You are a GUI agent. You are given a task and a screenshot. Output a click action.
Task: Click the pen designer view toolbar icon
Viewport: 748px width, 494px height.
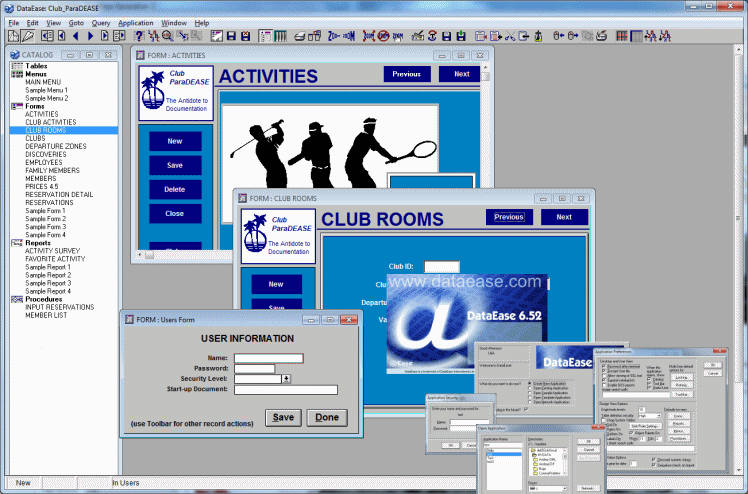[x=28, y=36]
